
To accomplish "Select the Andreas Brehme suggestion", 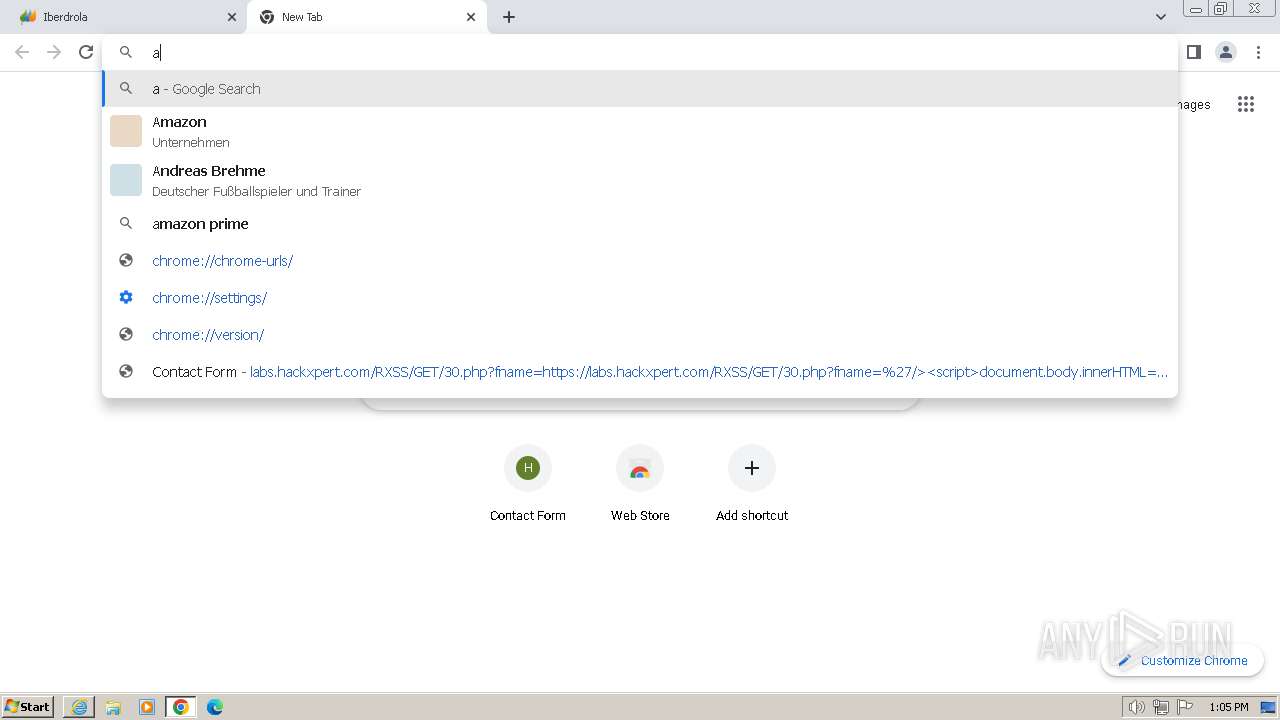I will click(640, 180).
